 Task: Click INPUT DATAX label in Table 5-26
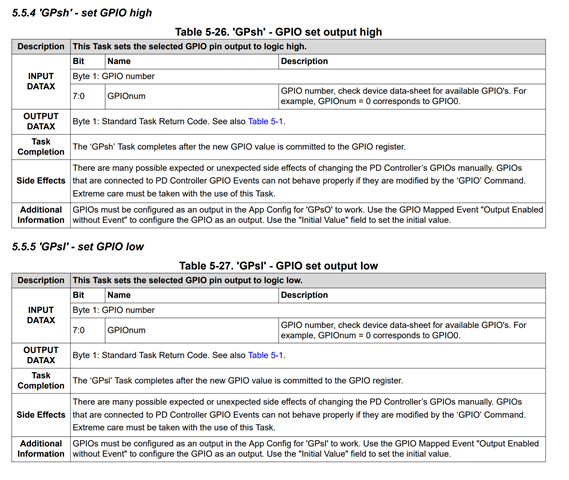click(x=41, y=81)
